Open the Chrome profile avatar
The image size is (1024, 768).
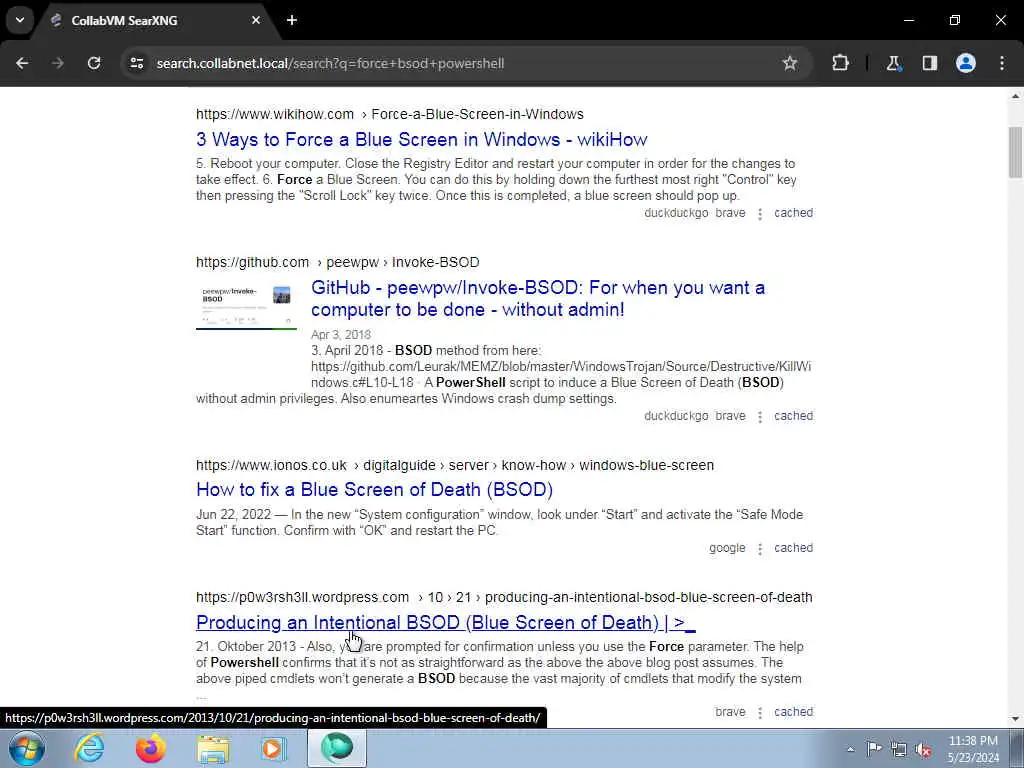(966, 63)
